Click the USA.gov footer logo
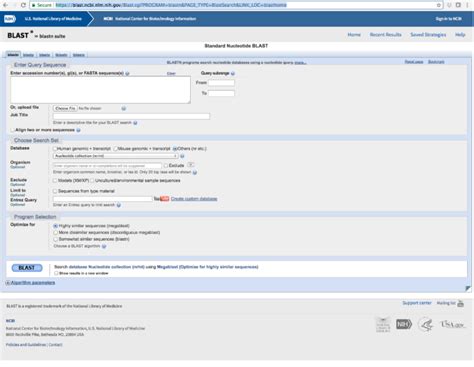This screenshot has height=367, width=474. click(453, 324)
